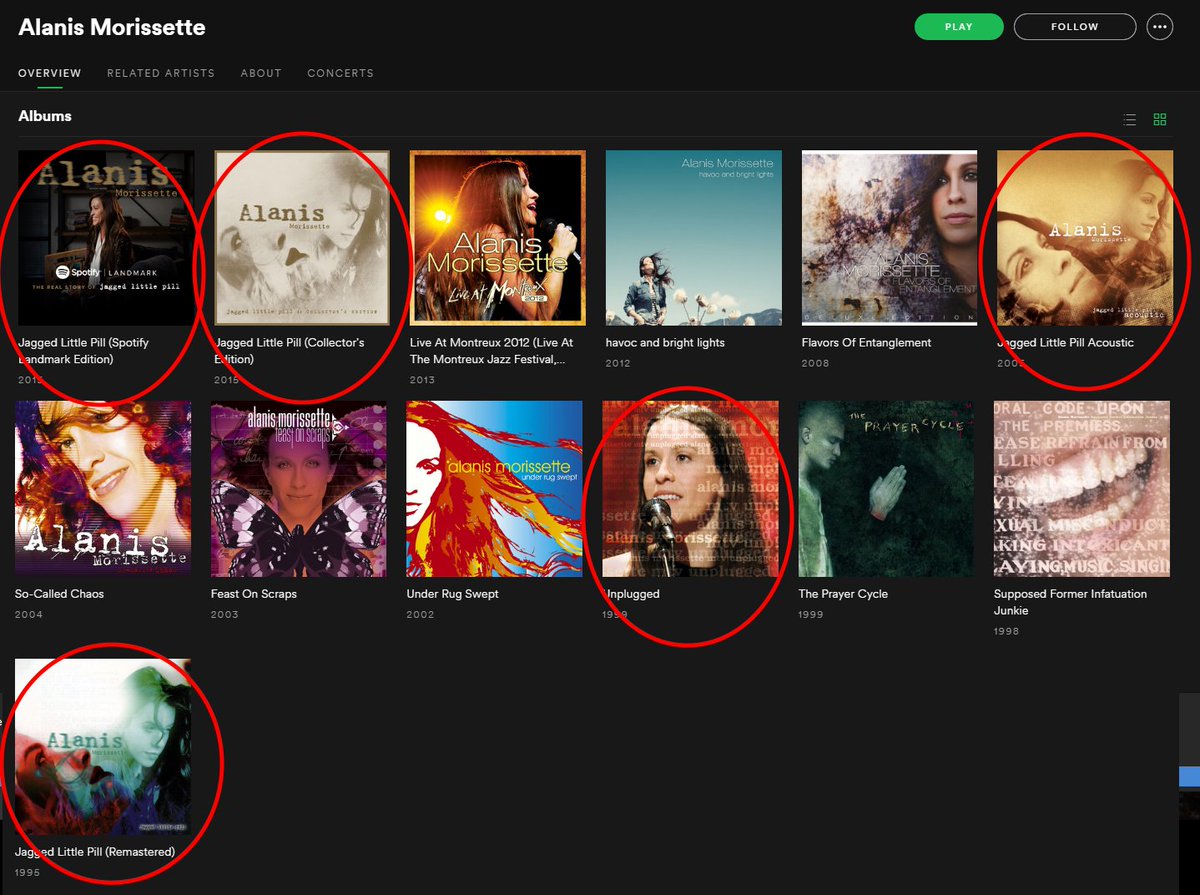Open havoc and bright lights cover

[694, 238]
